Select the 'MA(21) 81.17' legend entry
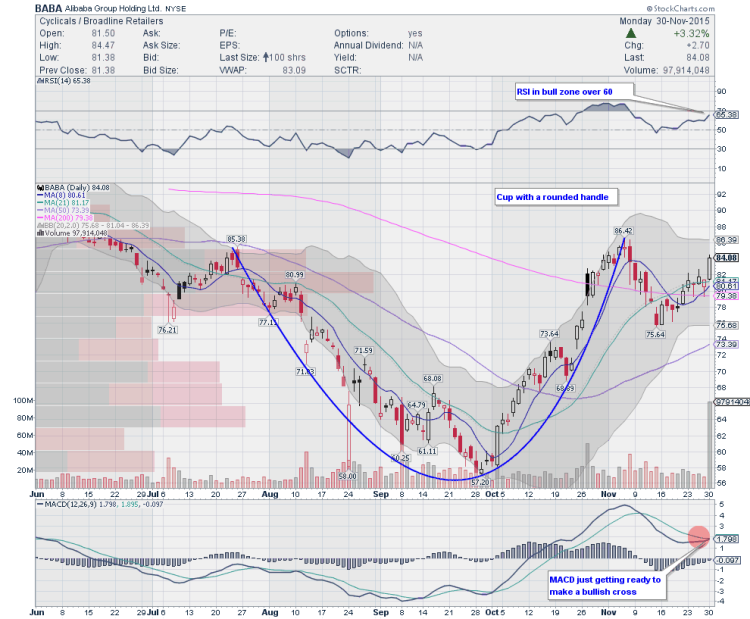 click(63, 203)
